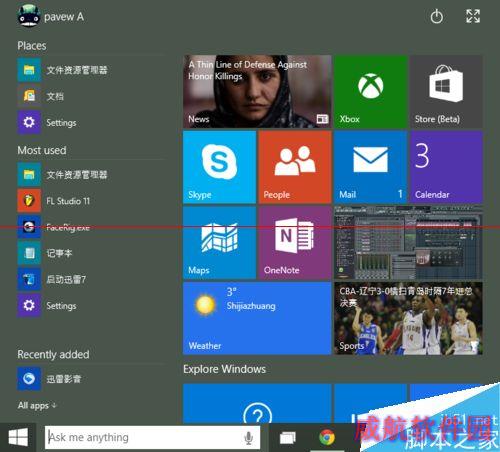This screenshot has height=452, width=500.
Task: Click the microphone icon in search box
Action: [248, 437]
